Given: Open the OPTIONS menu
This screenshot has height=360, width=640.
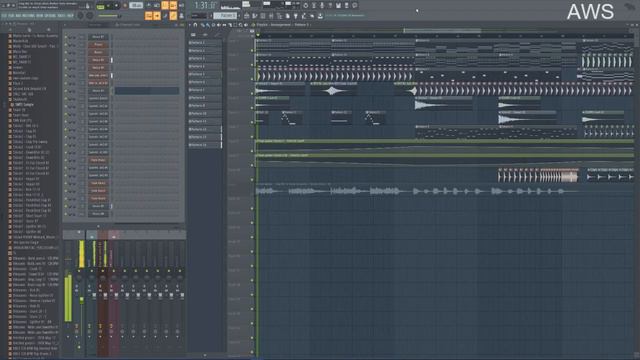Looking at the screenshot, I should [50, 16].
